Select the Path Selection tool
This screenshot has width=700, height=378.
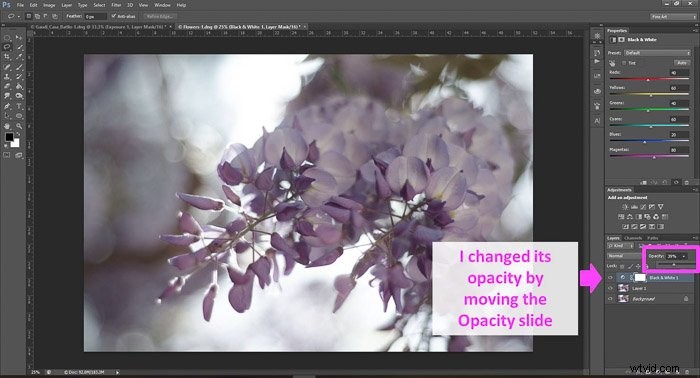pos(7,116)
